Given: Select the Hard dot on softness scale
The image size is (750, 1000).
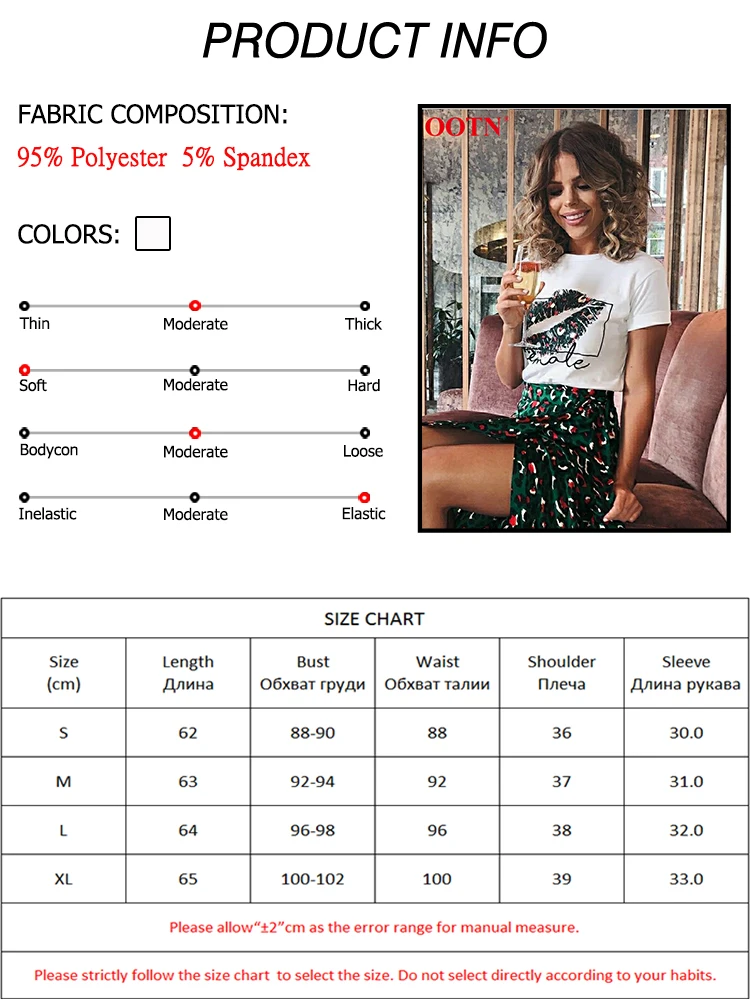Looking at the screenshot, I should click(x=365, y=370).
